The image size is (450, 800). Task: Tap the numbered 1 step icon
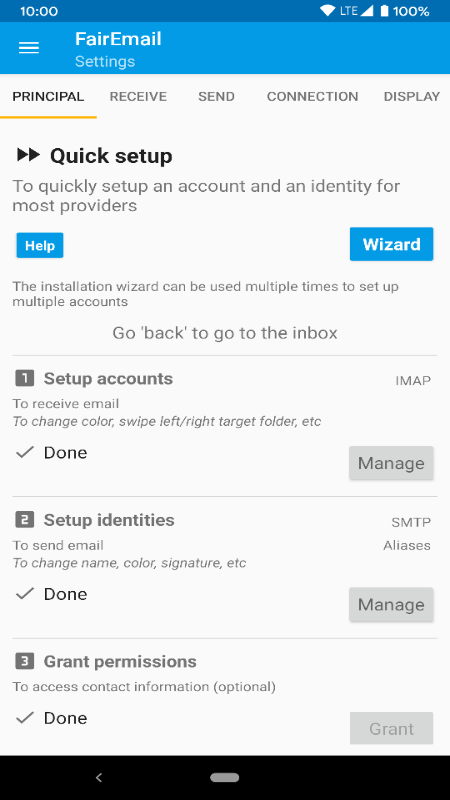(x=24, y=379)
